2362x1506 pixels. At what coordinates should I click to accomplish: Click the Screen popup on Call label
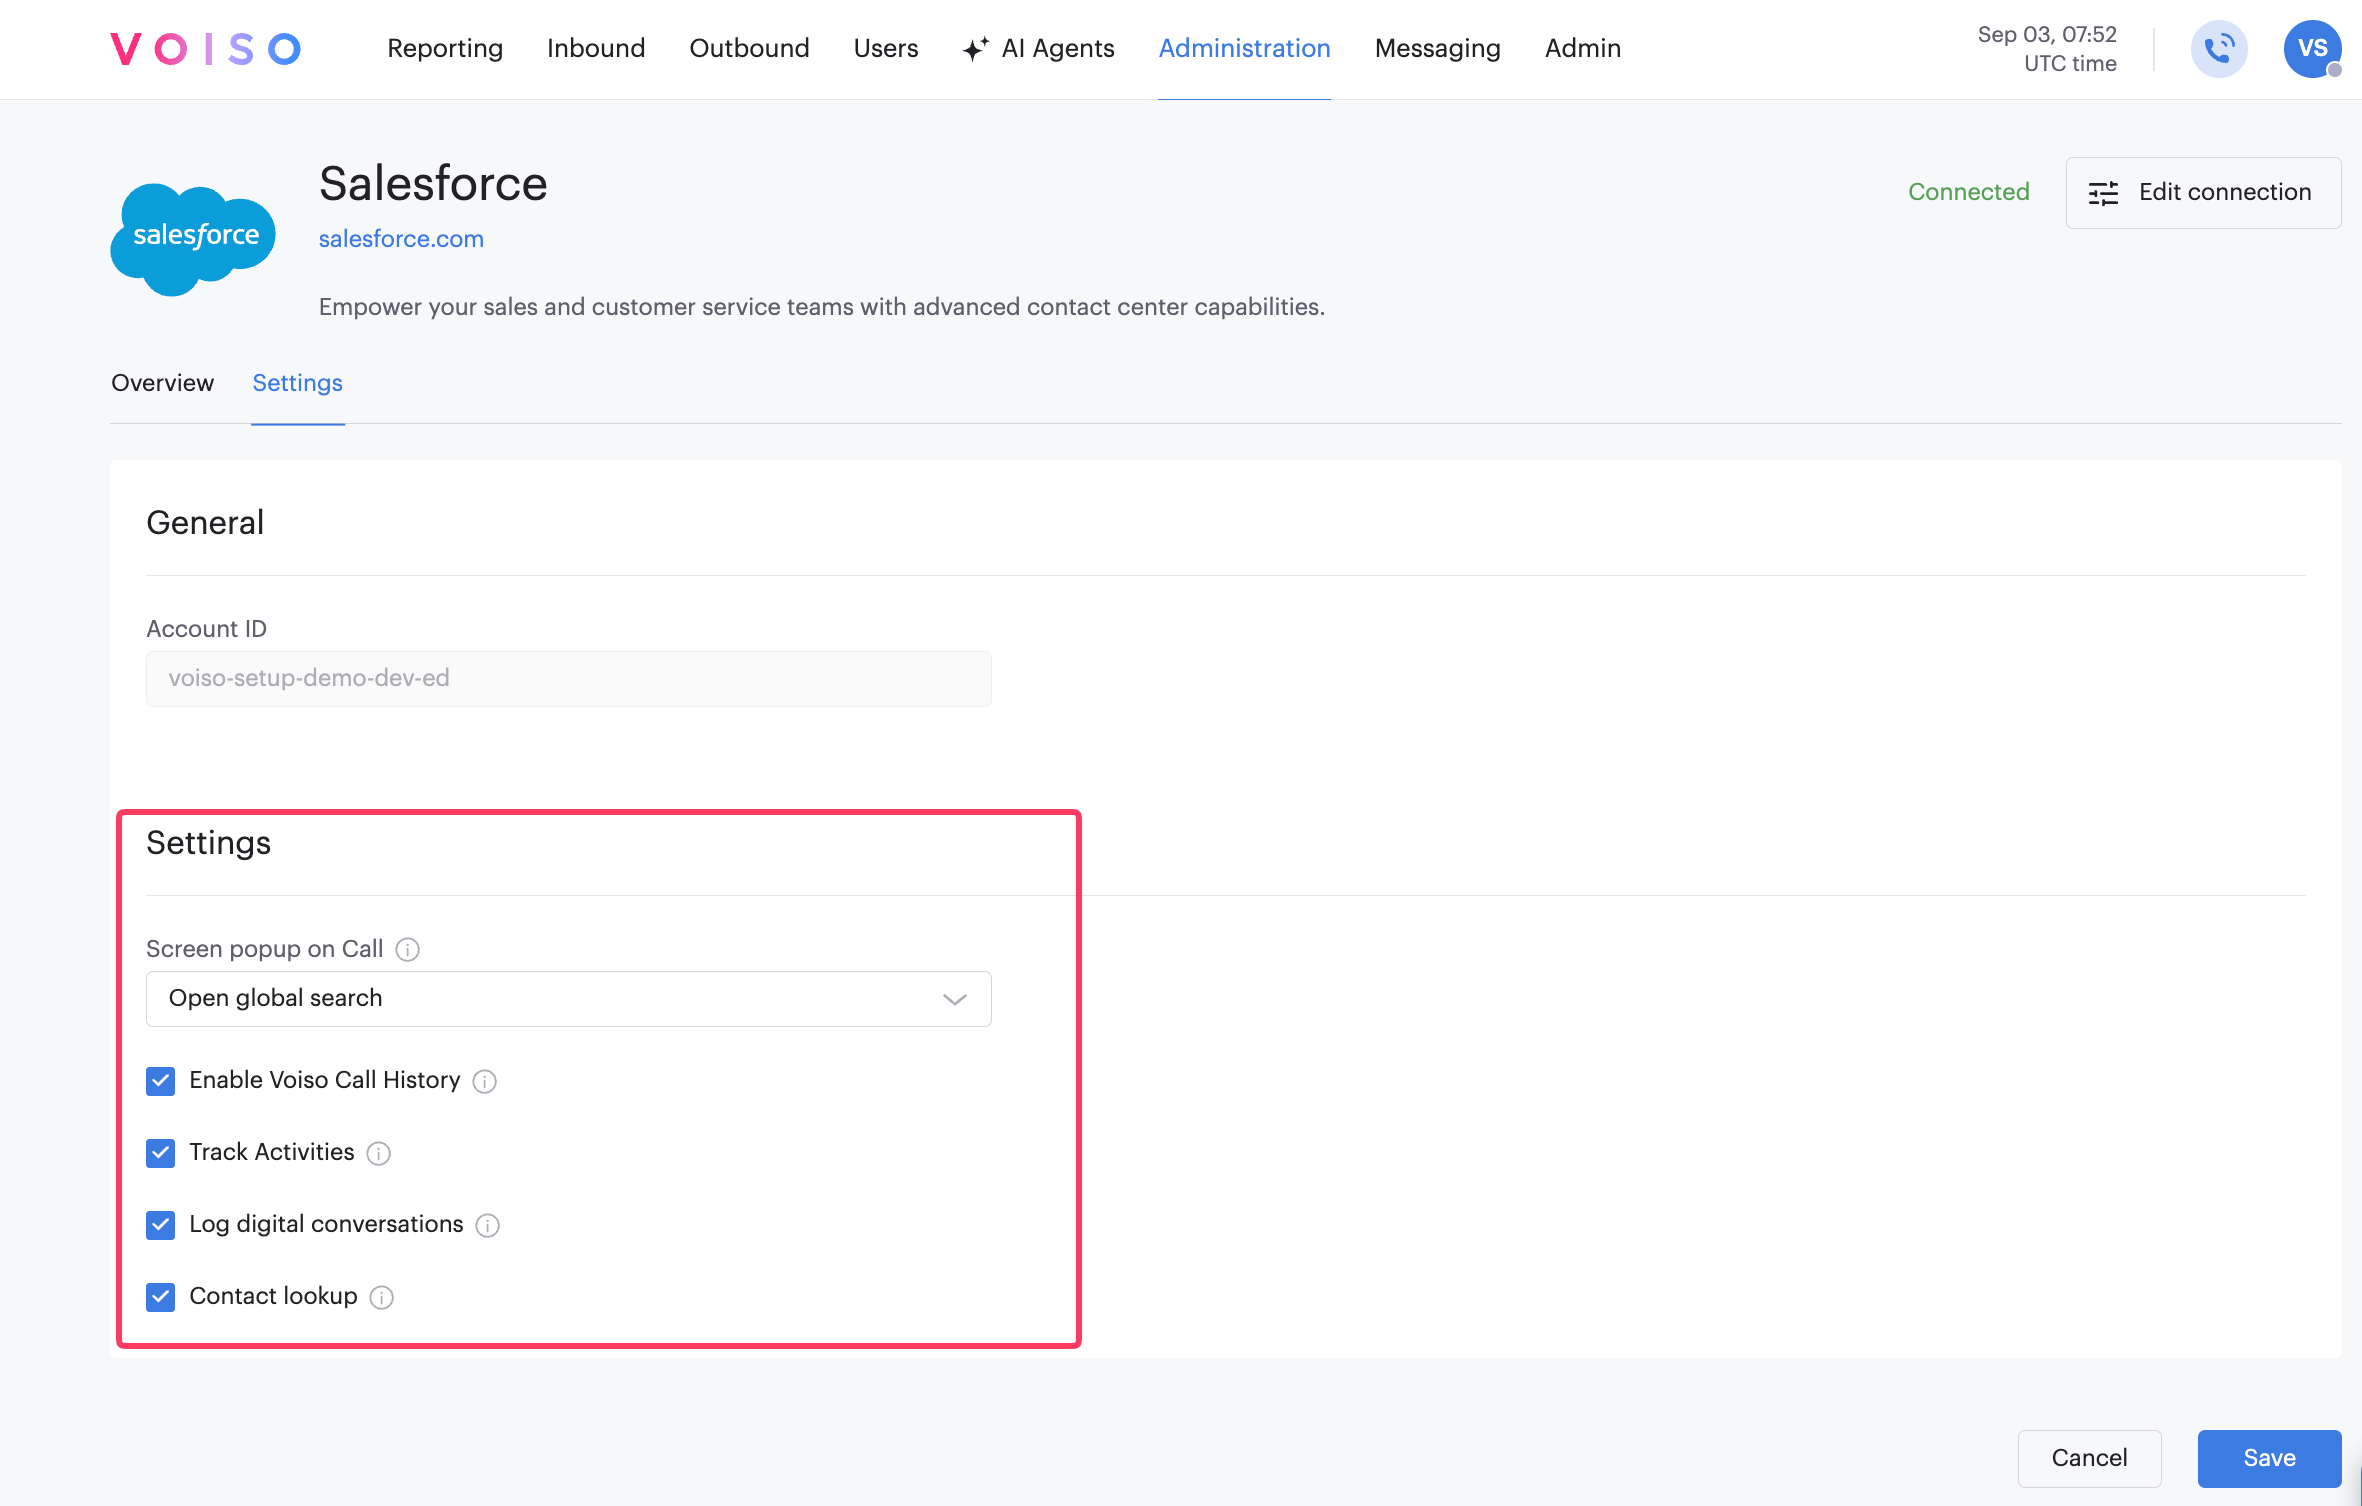pos(265,949)
